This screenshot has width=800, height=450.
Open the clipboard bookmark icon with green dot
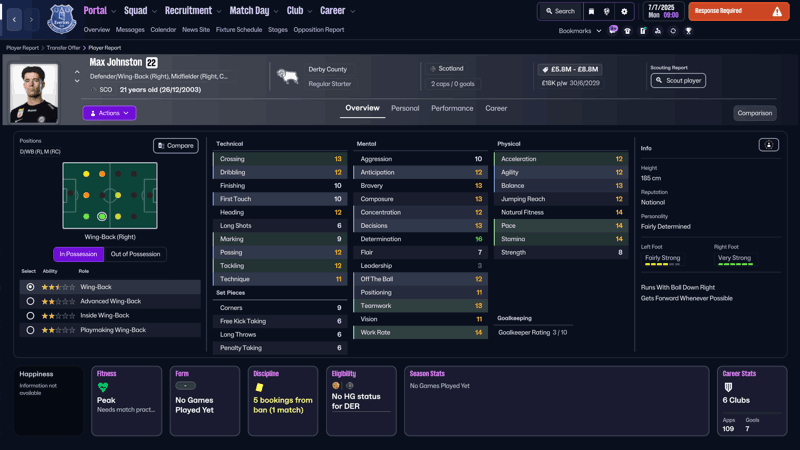(x=643, y=31)
